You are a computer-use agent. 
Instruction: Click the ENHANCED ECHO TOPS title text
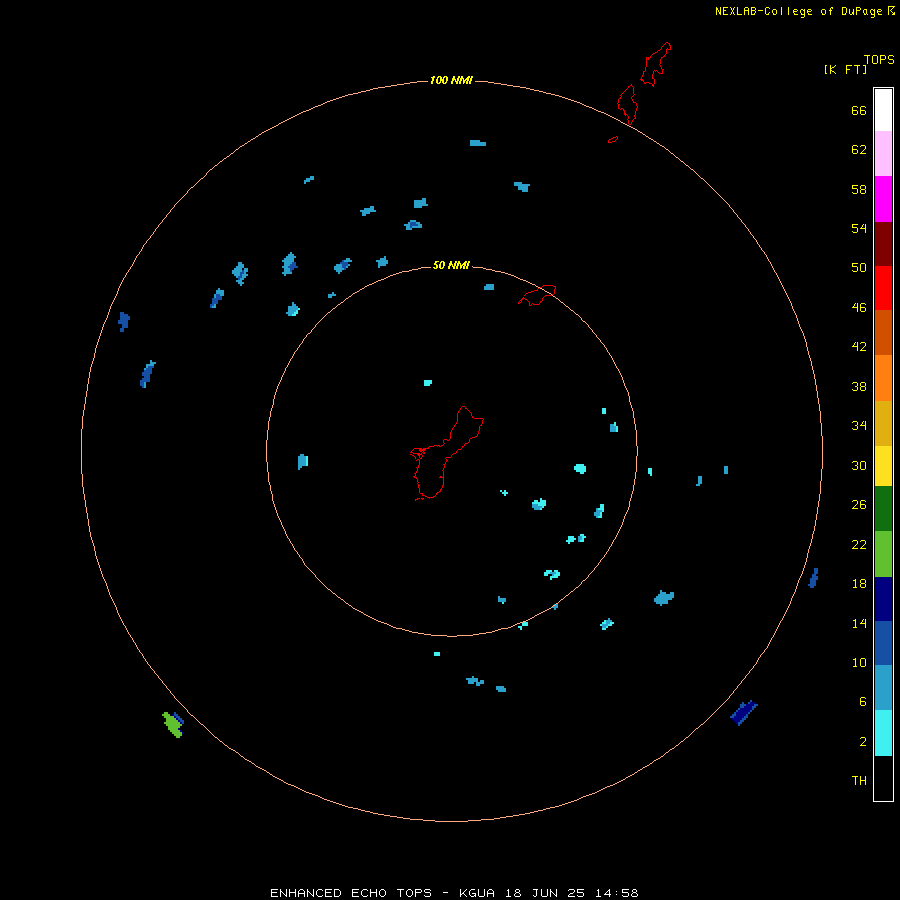(x=351, y=893)
